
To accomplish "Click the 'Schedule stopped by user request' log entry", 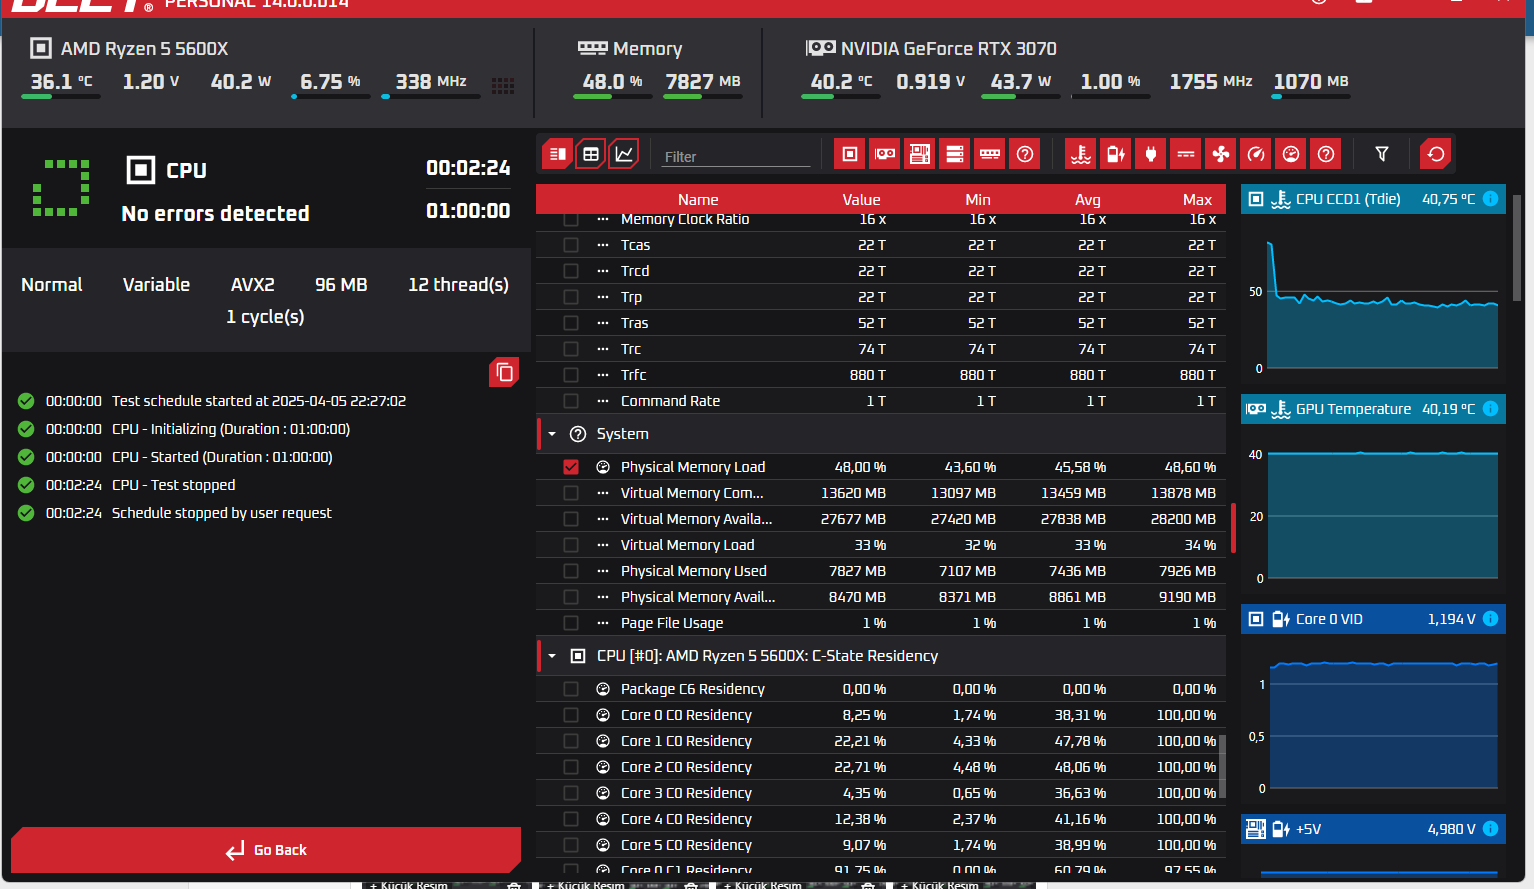I will 222,513.
